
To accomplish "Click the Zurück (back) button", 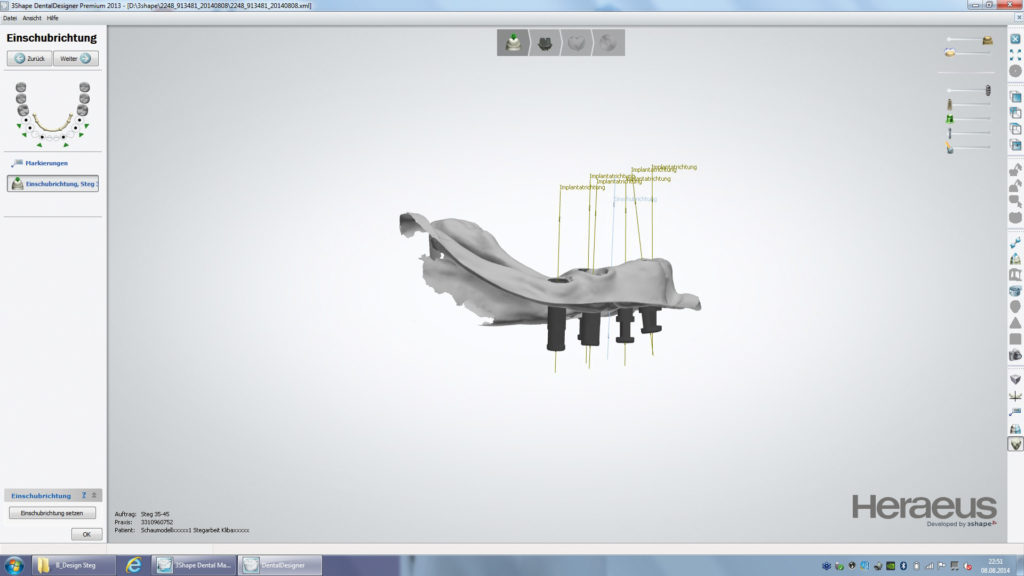I will (29, 58).
